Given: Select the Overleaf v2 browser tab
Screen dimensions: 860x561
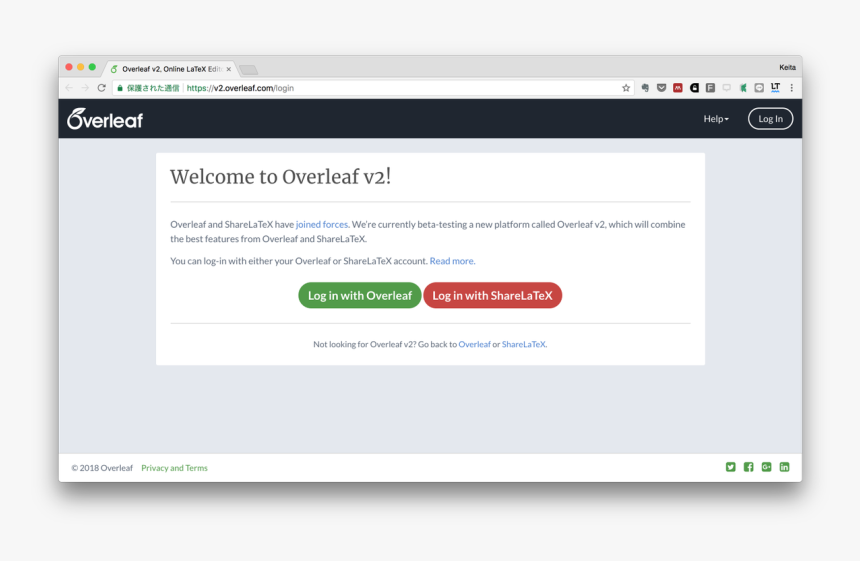Looking at the screenshot, I should [x=170, y=69].
